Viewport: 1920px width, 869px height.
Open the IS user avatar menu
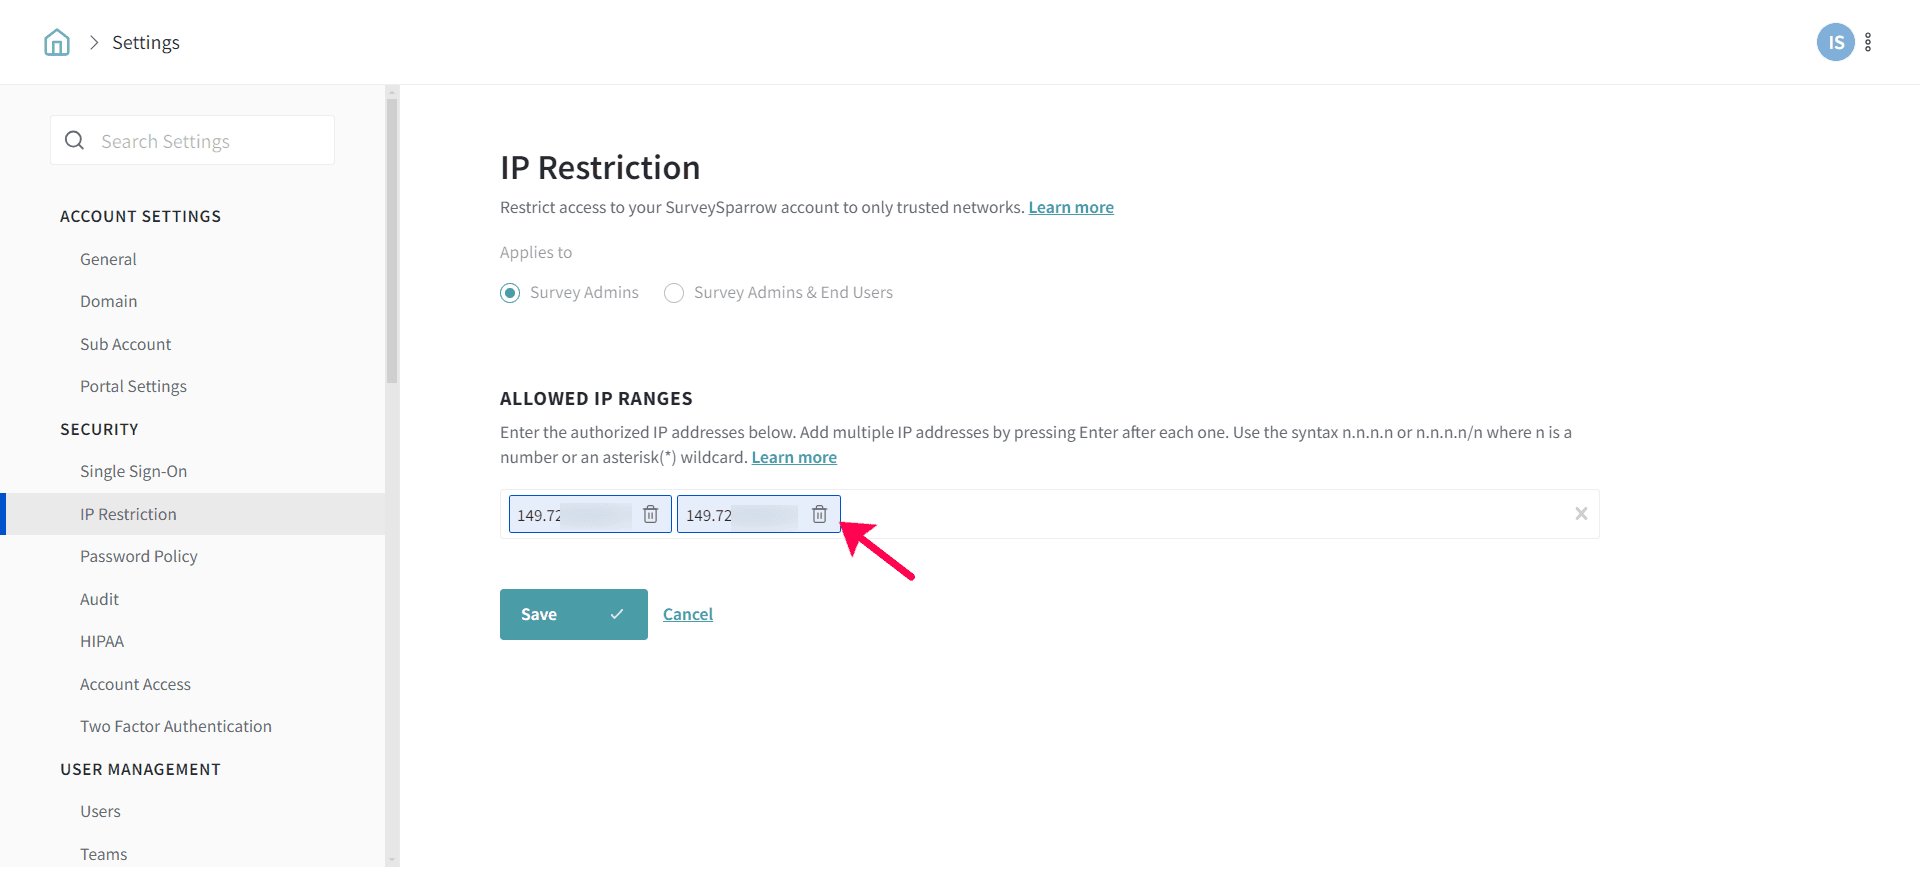click(1835, 42)
